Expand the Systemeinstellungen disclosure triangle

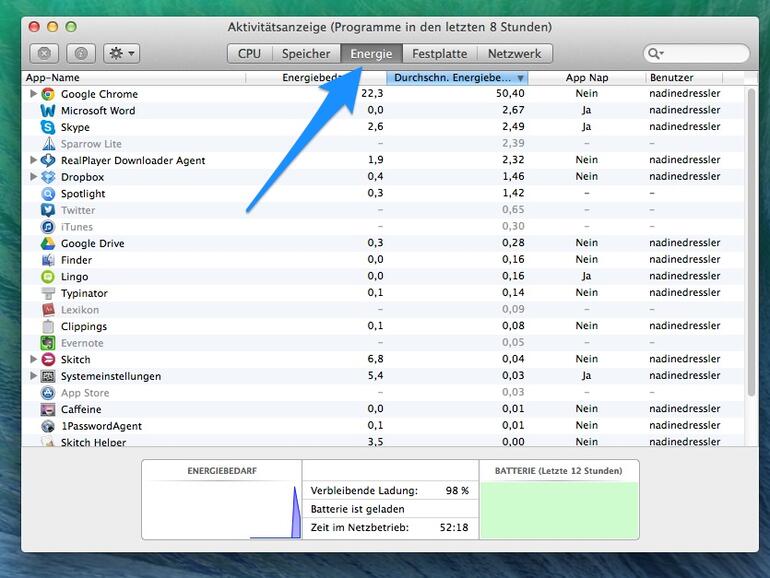coord(33,376)
